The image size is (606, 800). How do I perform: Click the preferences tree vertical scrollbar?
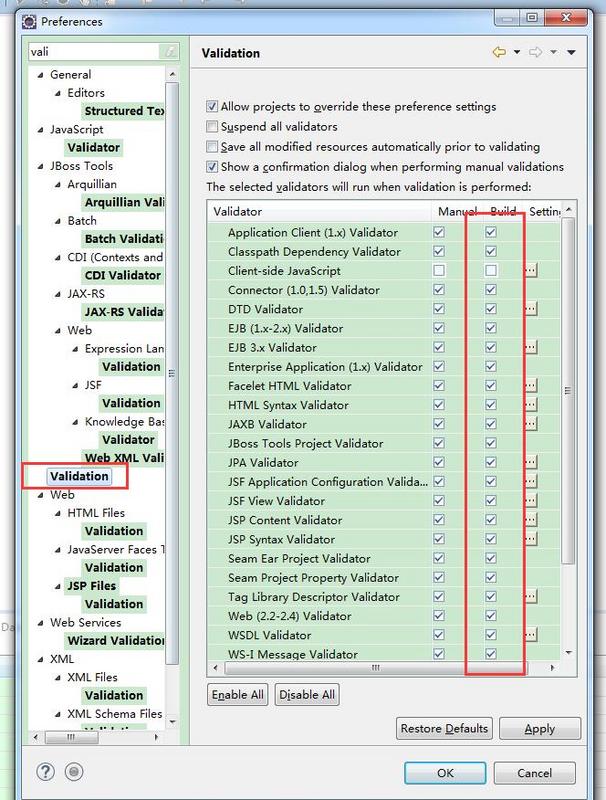point(172,372)
